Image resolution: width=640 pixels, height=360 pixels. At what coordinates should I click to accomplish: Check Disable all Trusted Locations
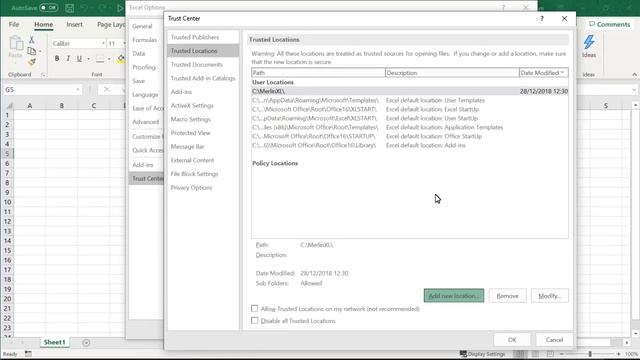[255, 321]
